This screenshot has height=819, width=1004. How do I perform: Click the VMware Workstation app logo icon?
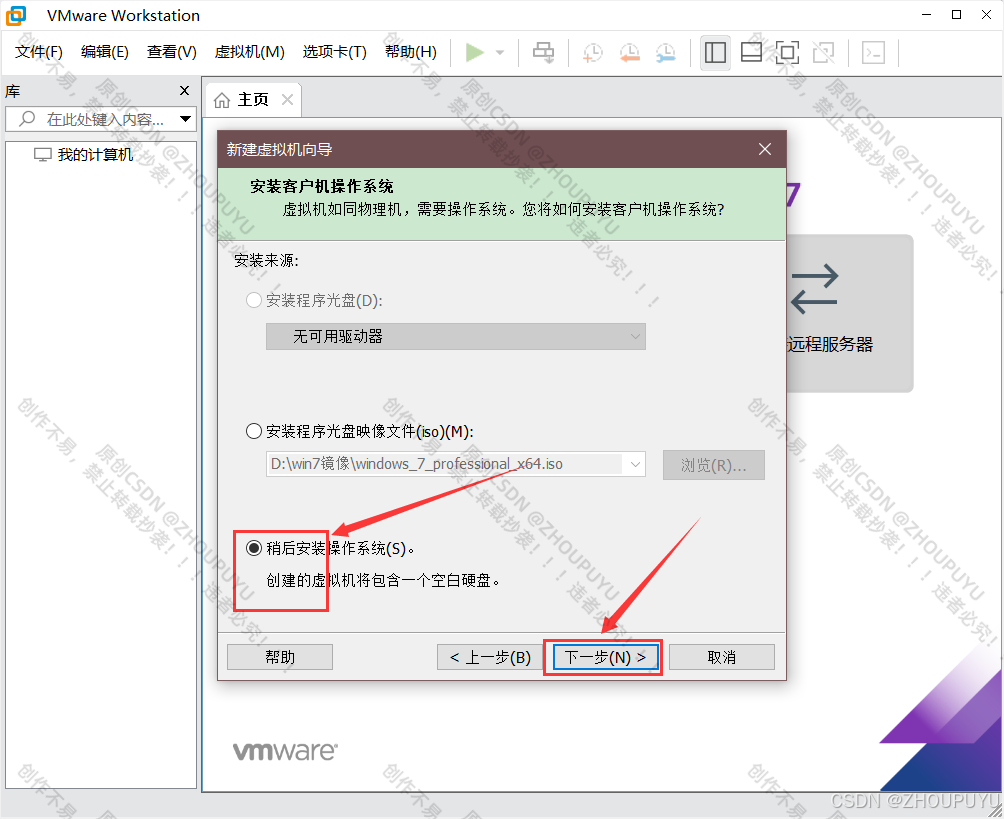click(16, 15)
